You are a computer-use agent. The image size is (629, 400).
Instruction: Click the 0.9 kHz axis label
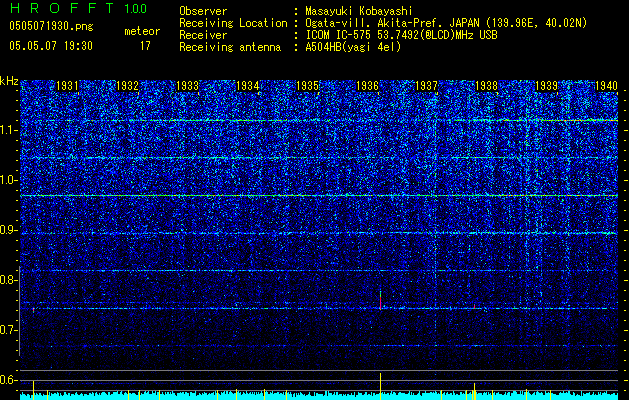point(8,230)
